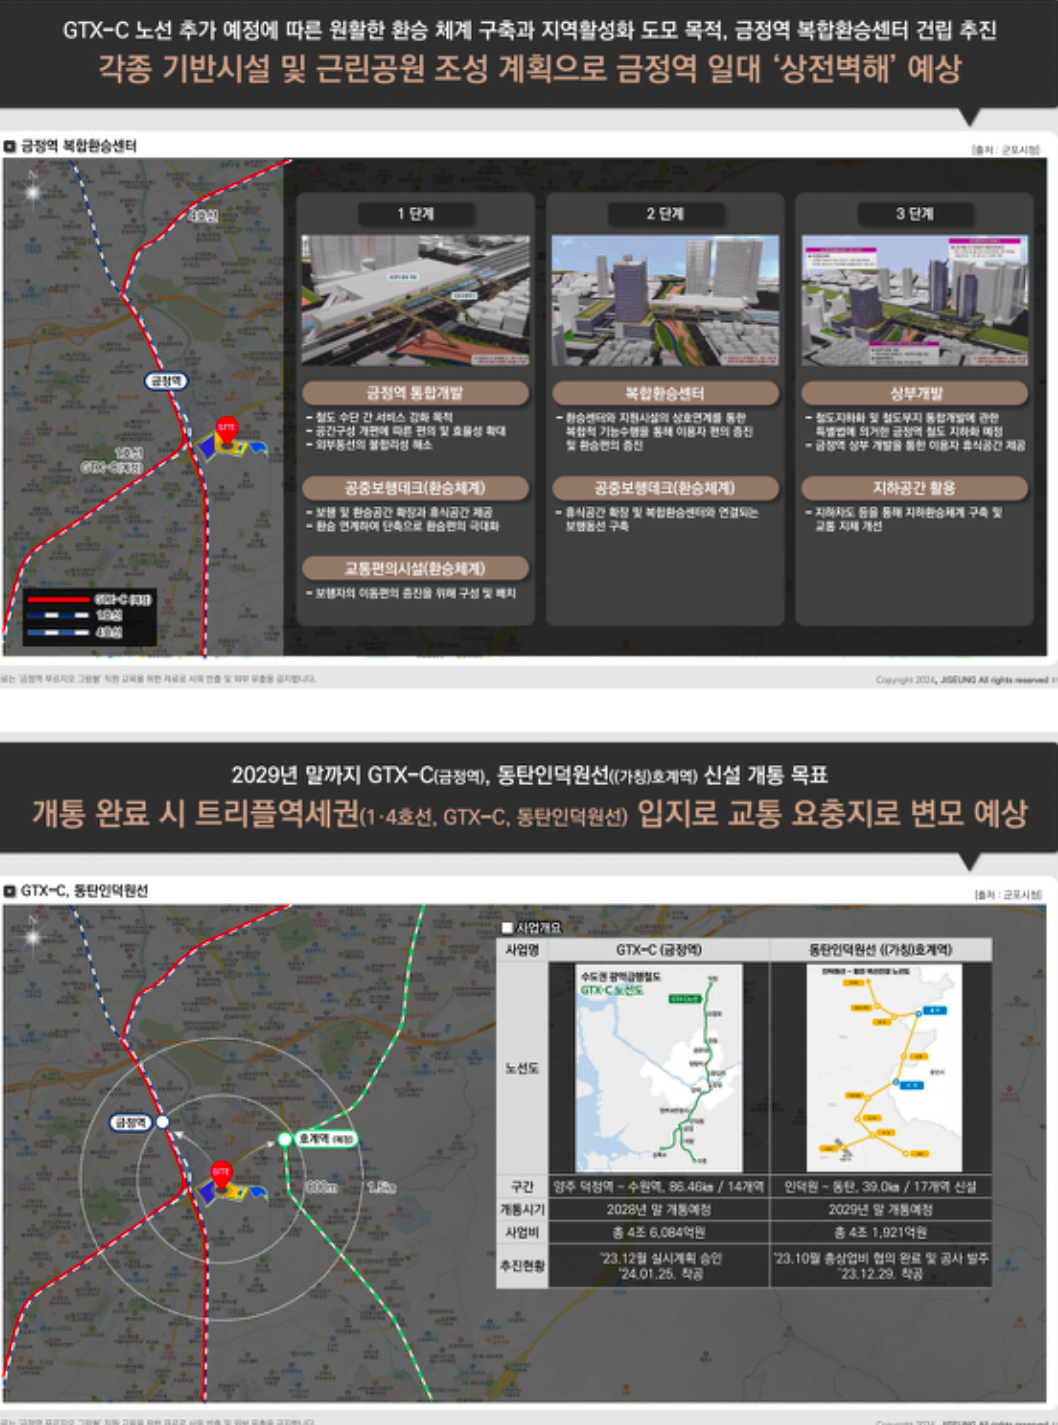Select the 2 단계 stage tab
Image resolution: width=1058 pixels, height=1425 pixels.
pos(664,214)
